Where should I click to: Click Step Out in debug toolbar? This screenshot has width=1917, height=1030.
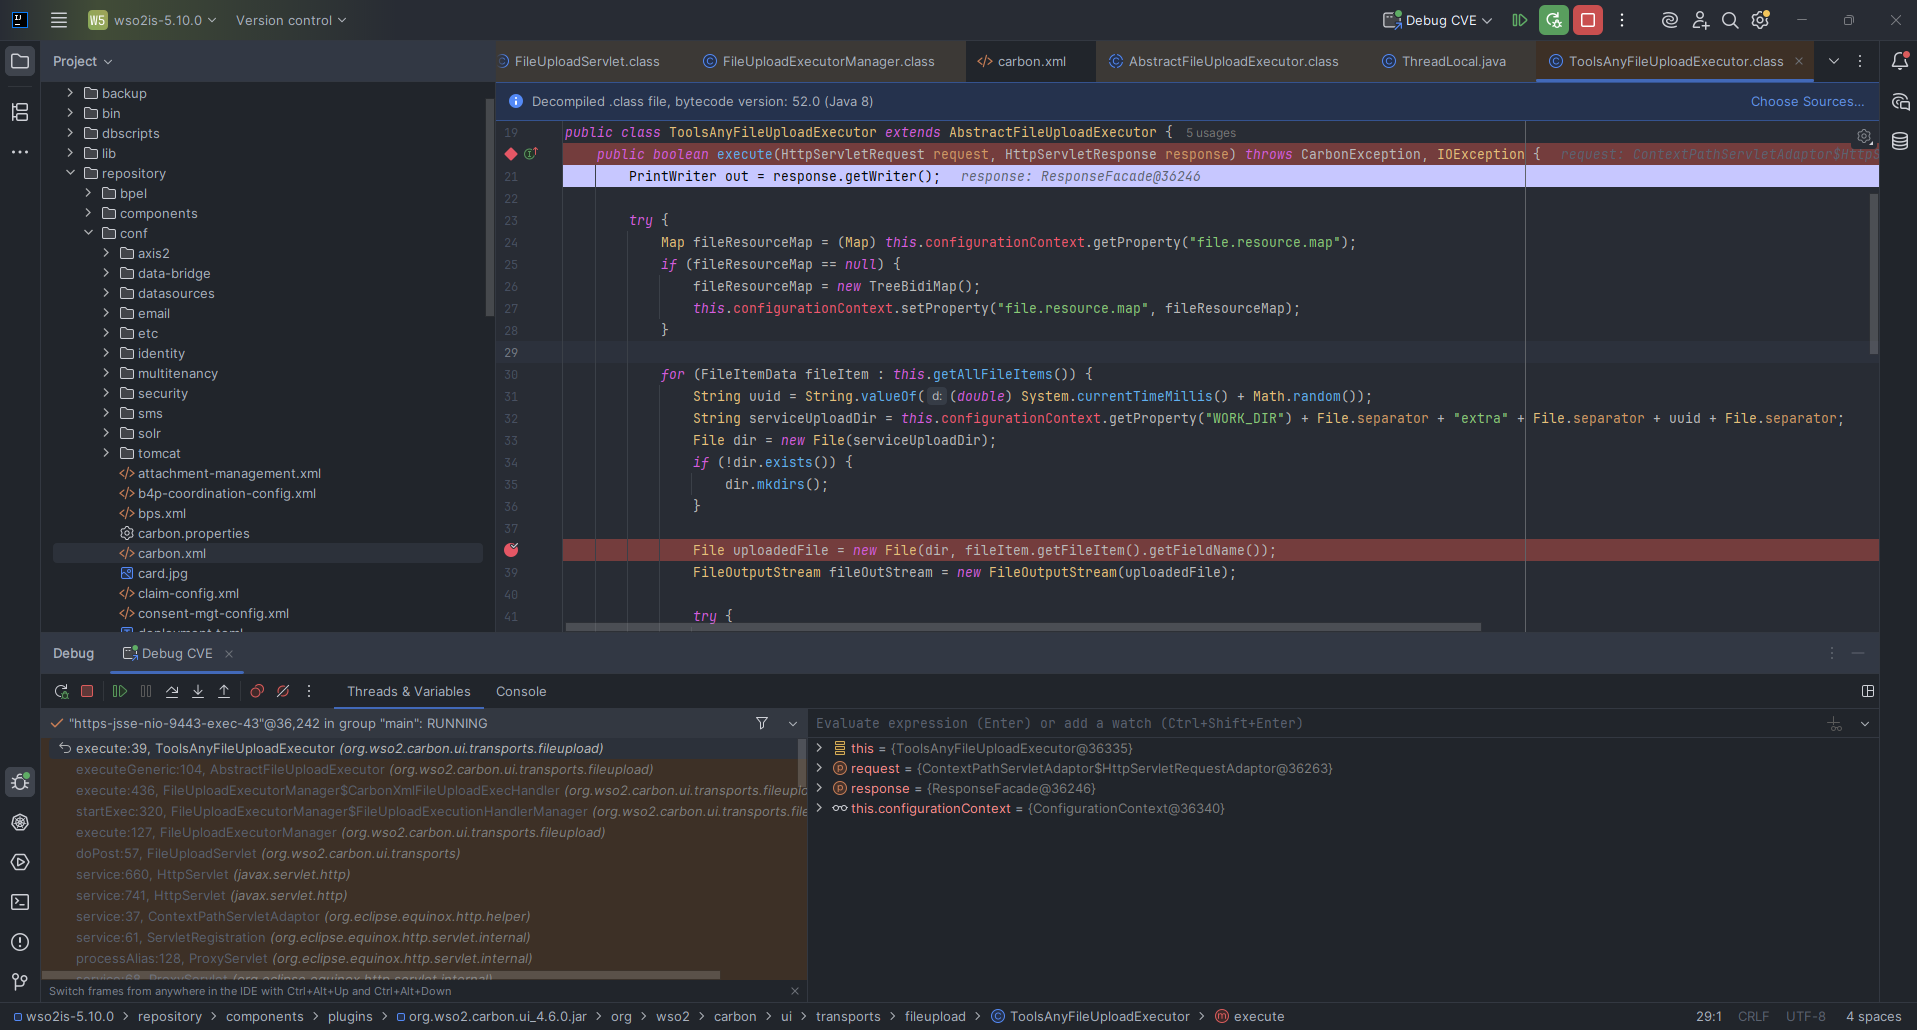pos(224,691)
